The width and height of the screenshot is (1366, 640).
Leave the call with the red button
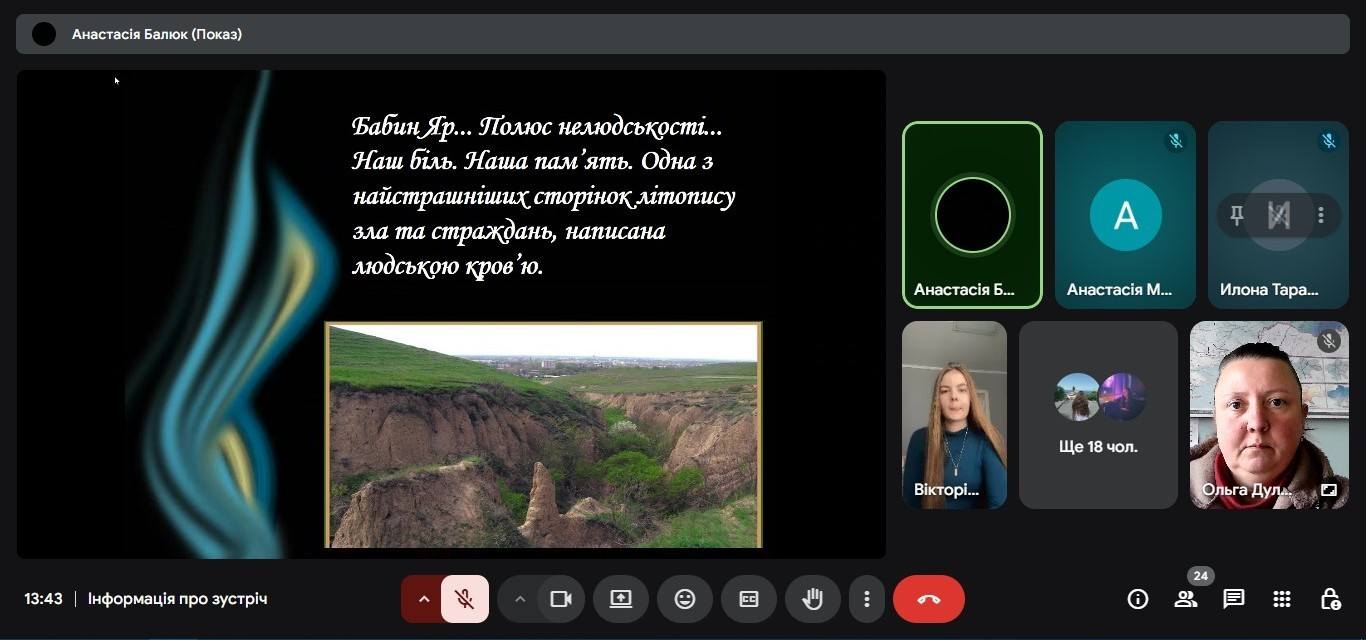(x=928, y=599)
